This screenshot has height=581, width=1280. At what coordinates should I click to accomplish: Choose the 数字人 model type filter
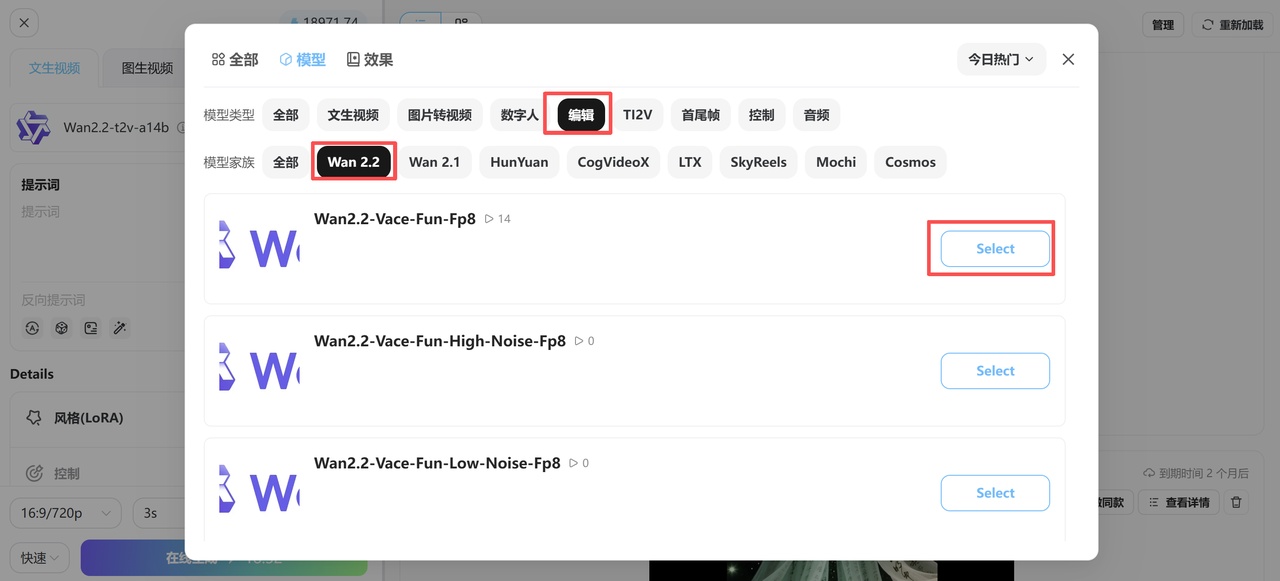(x=519, y=115)
